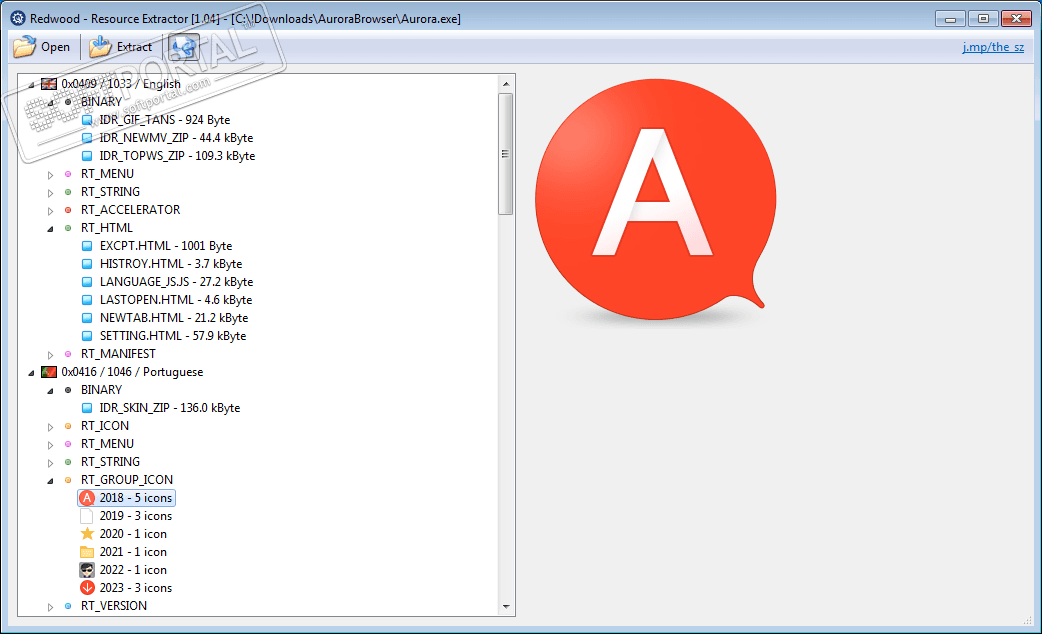Click the SETTING.HTML file icon
This screenshot has width=1042, height=634.
coord(87,336)
